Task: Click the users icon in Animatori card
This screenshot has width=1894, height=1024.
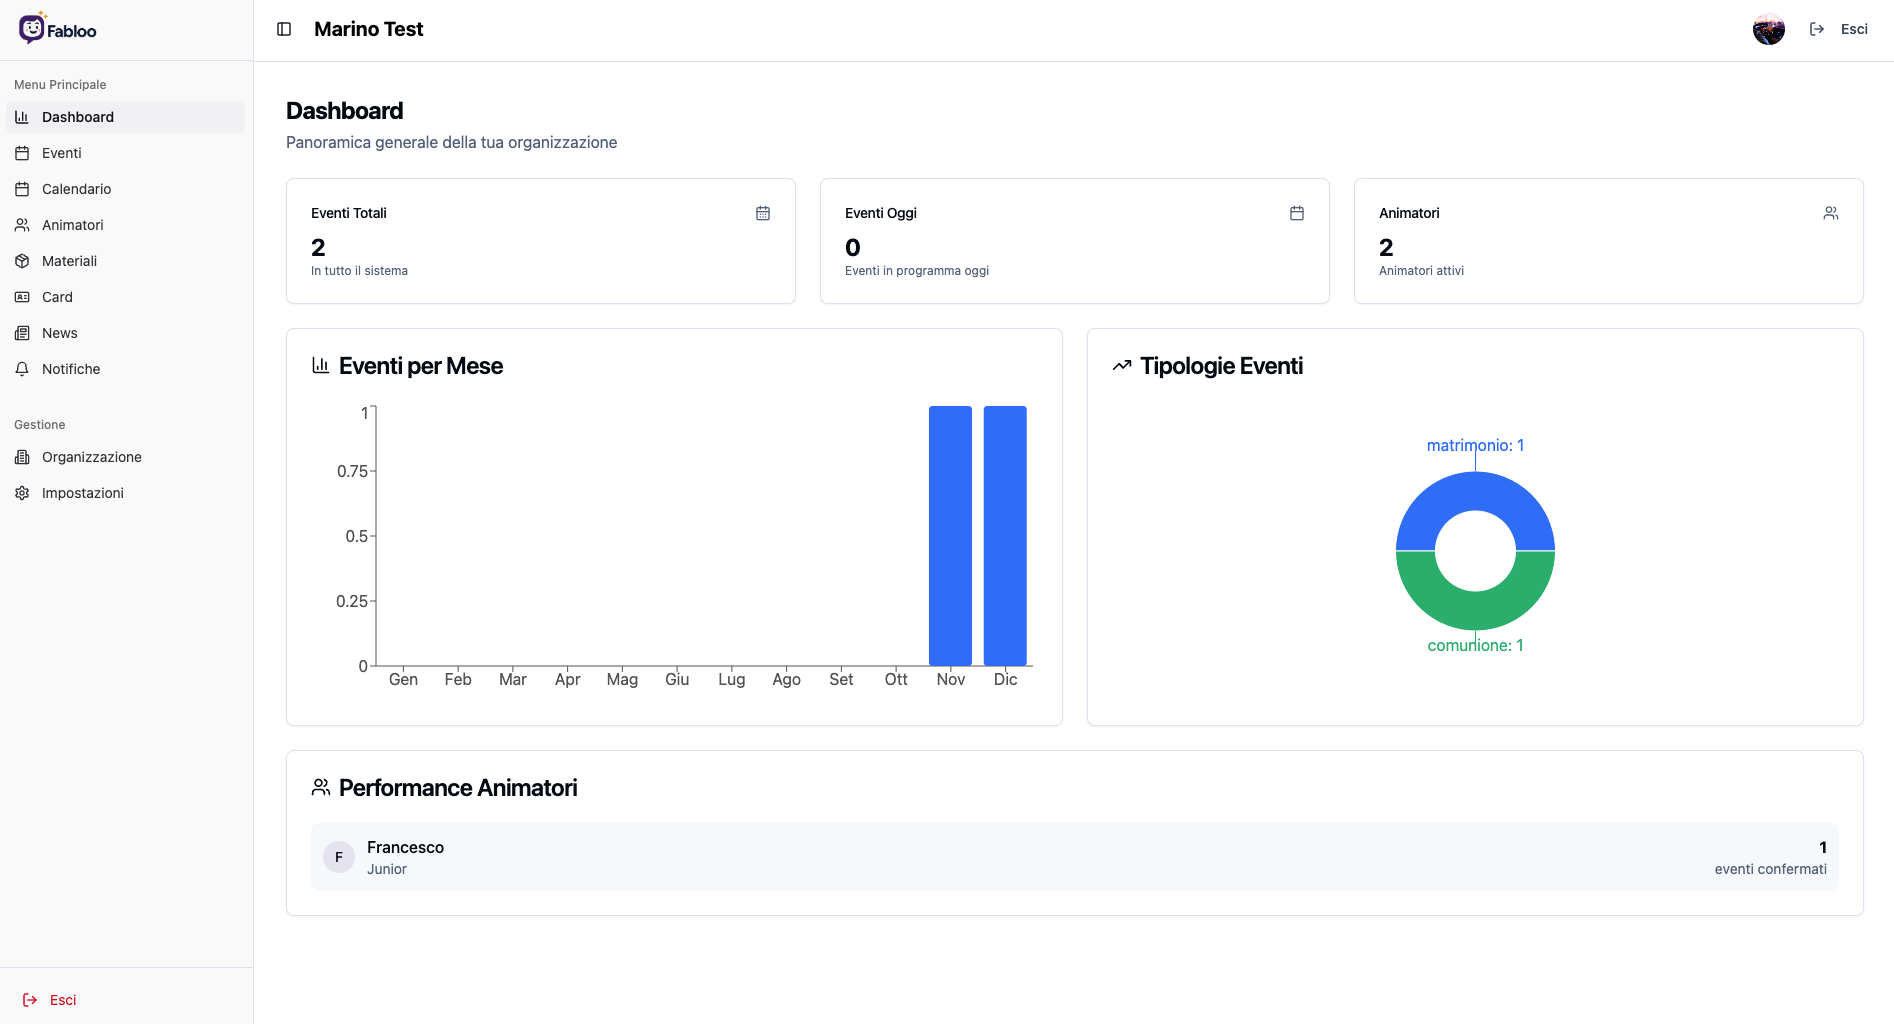Action: coord(1831,213)
